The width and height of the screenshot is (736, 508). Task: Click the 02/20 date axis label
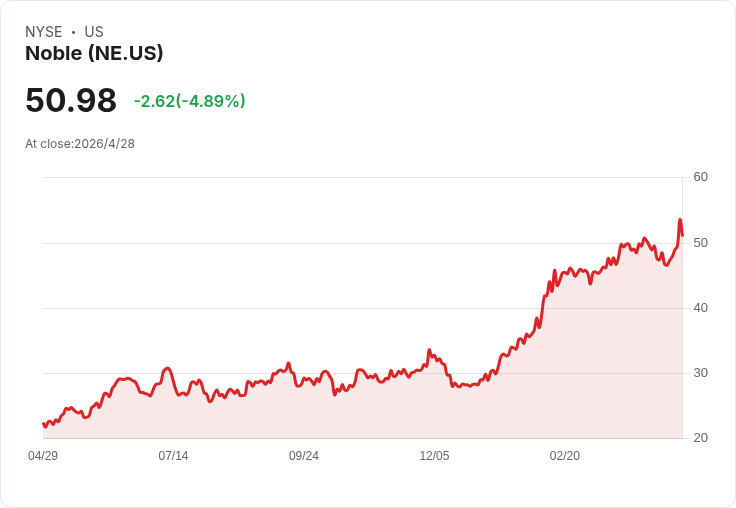(x=565, y=456)
